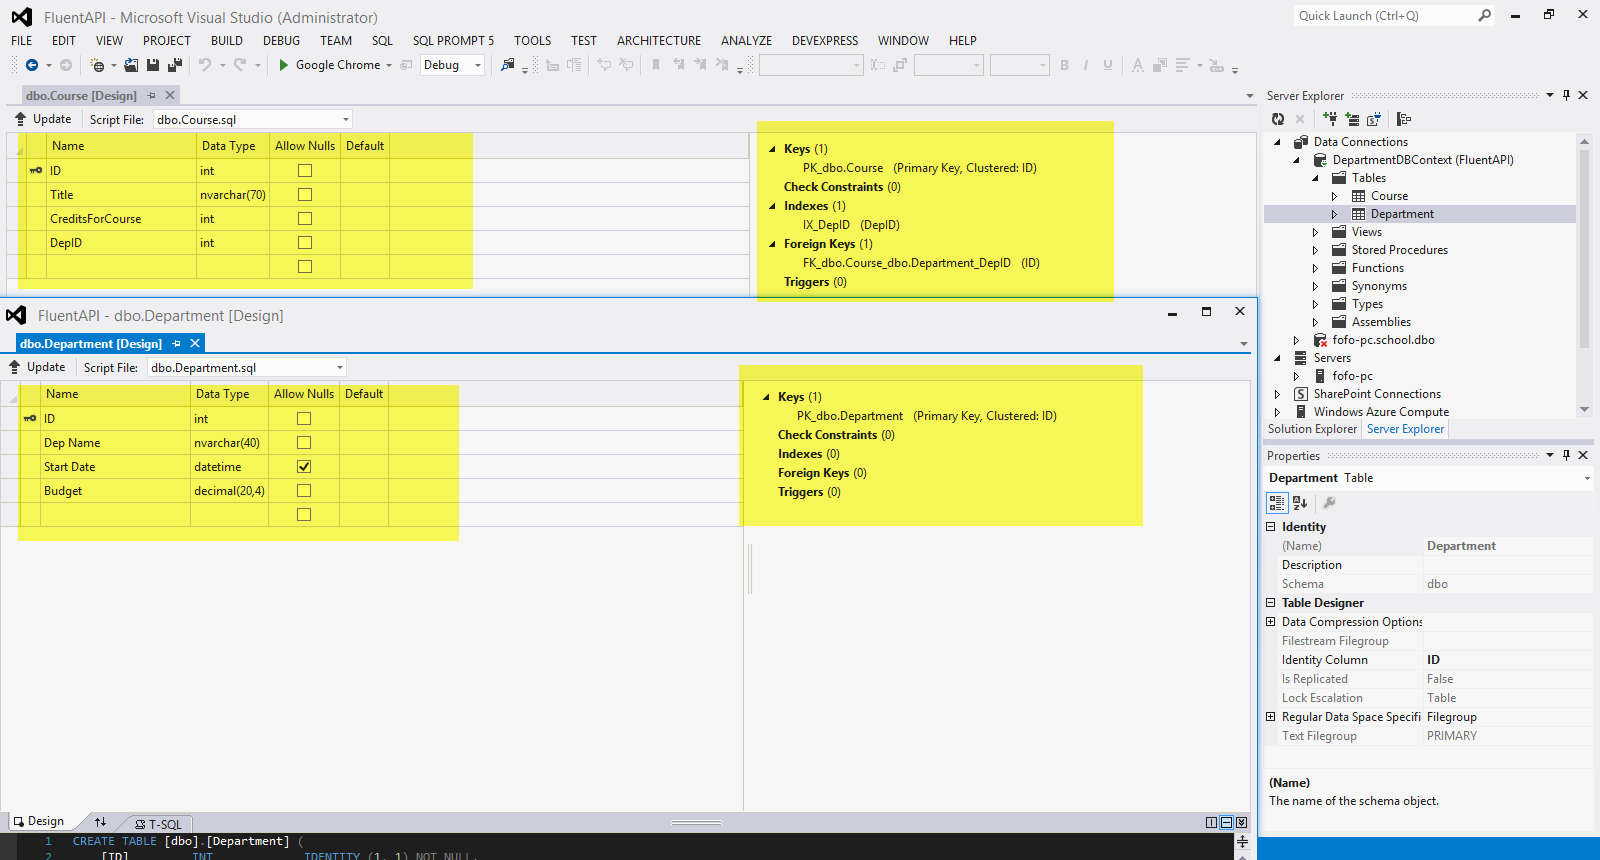
Task: Click the Connect to Server icon
Action: (1352, 119)
